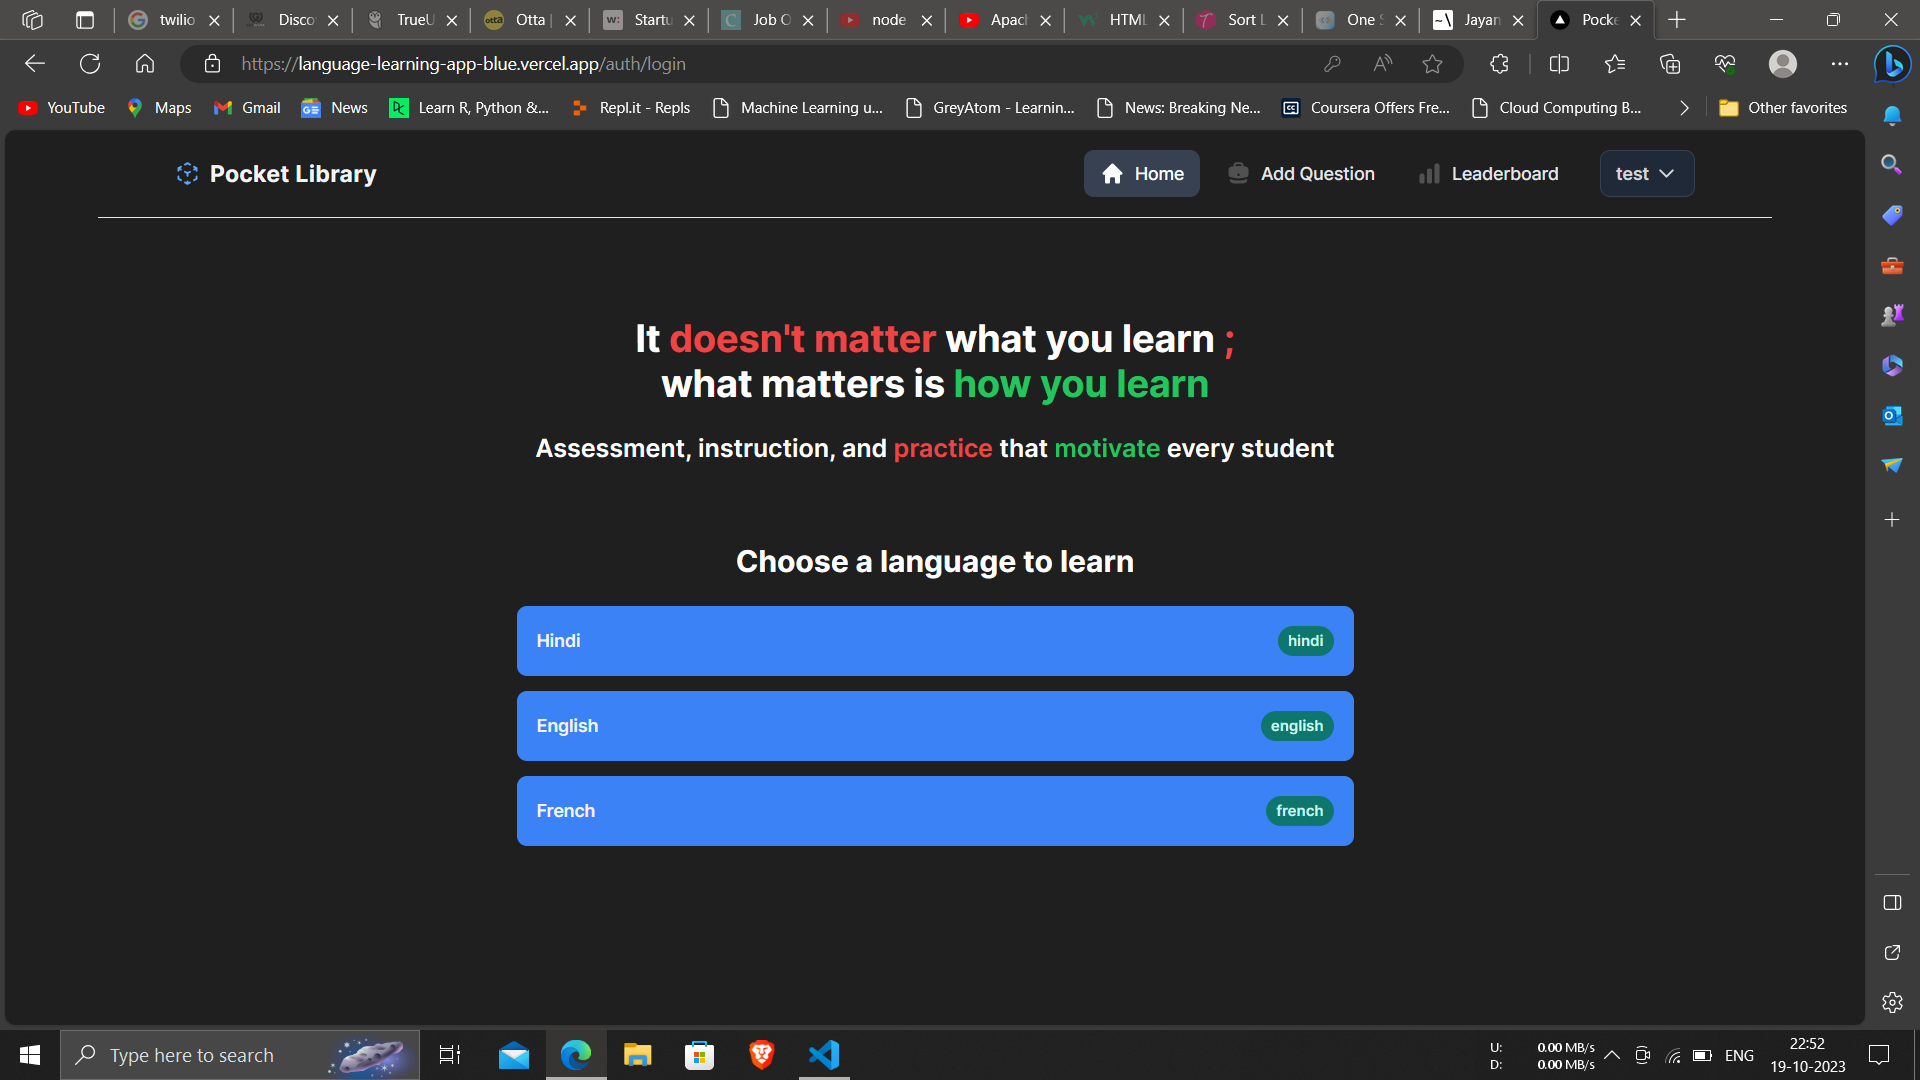Open Outlook in Edge sidebar
Screen dimensions: 1920x1080
click(1891, 415)
